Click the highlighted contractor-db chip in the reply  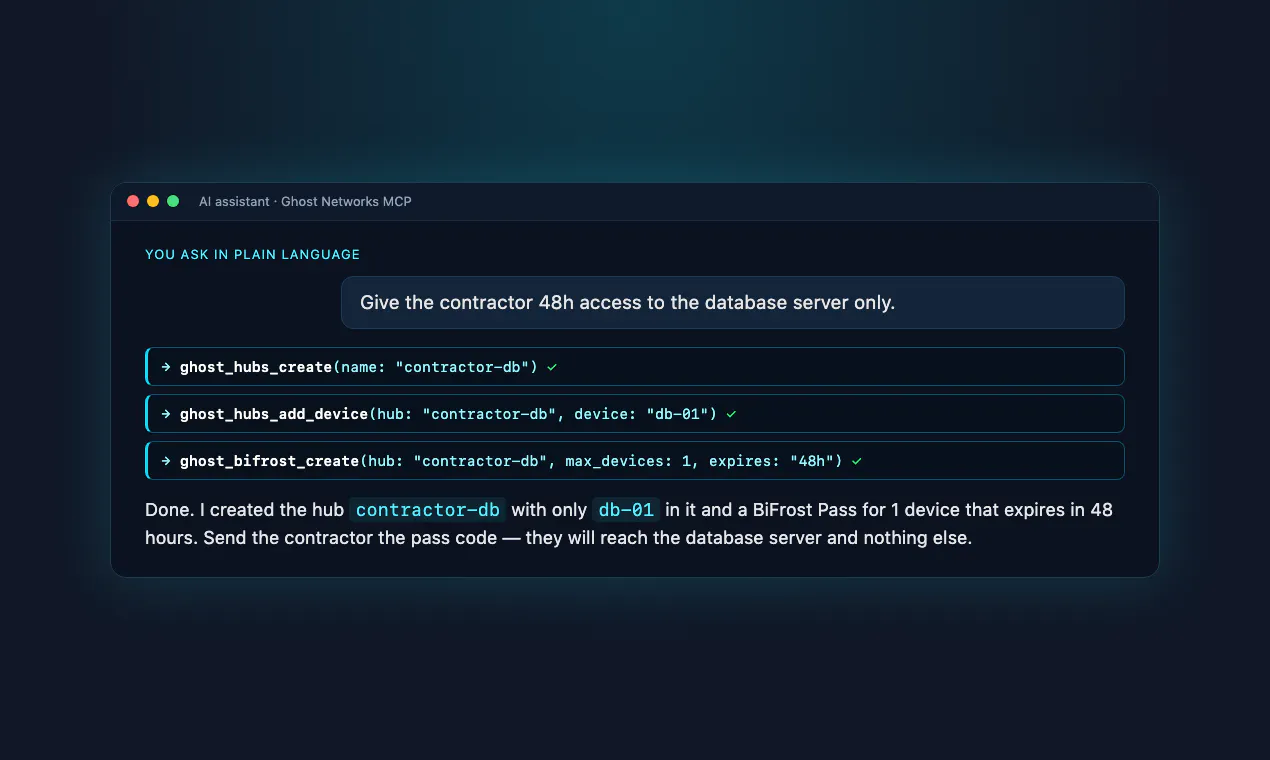[x=428, y=510]
